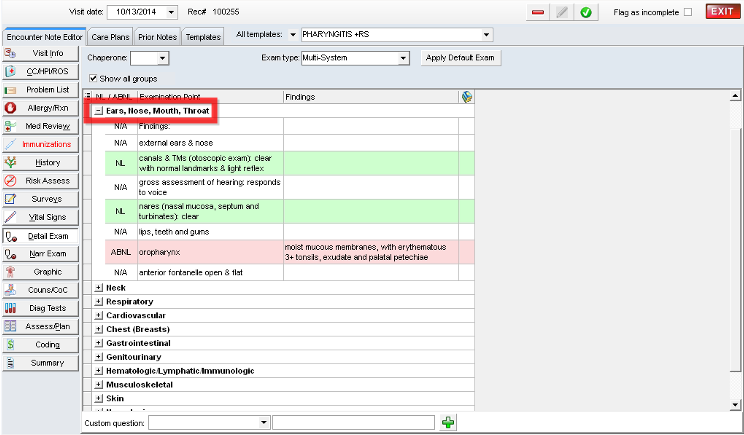Open the PHARYNGITIS +RS template combo box
This screenshot has height=435, width=744.
coord(397,35)
